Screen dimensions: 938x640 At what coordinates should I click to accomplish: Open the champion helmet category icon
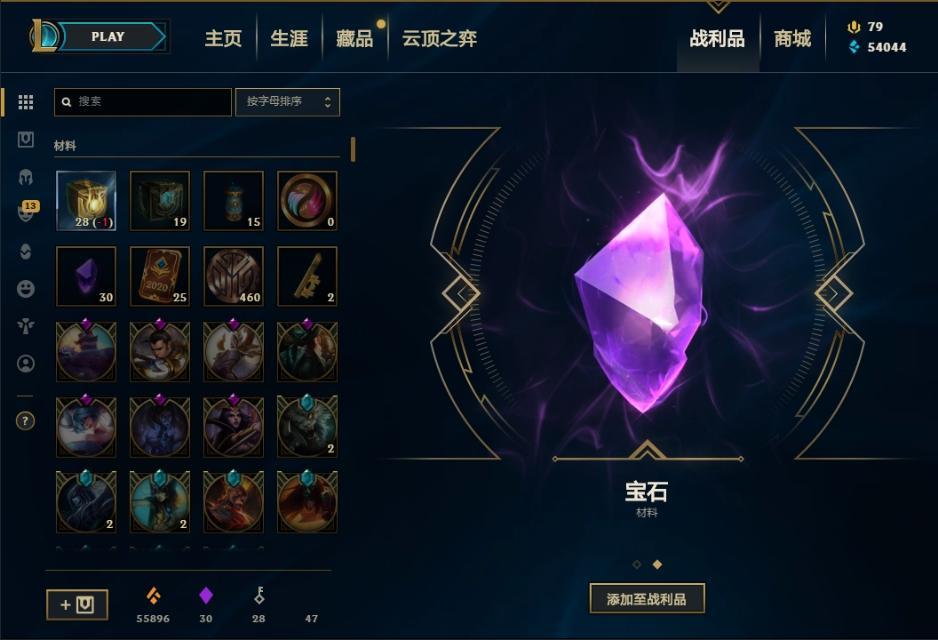[26, 177]
